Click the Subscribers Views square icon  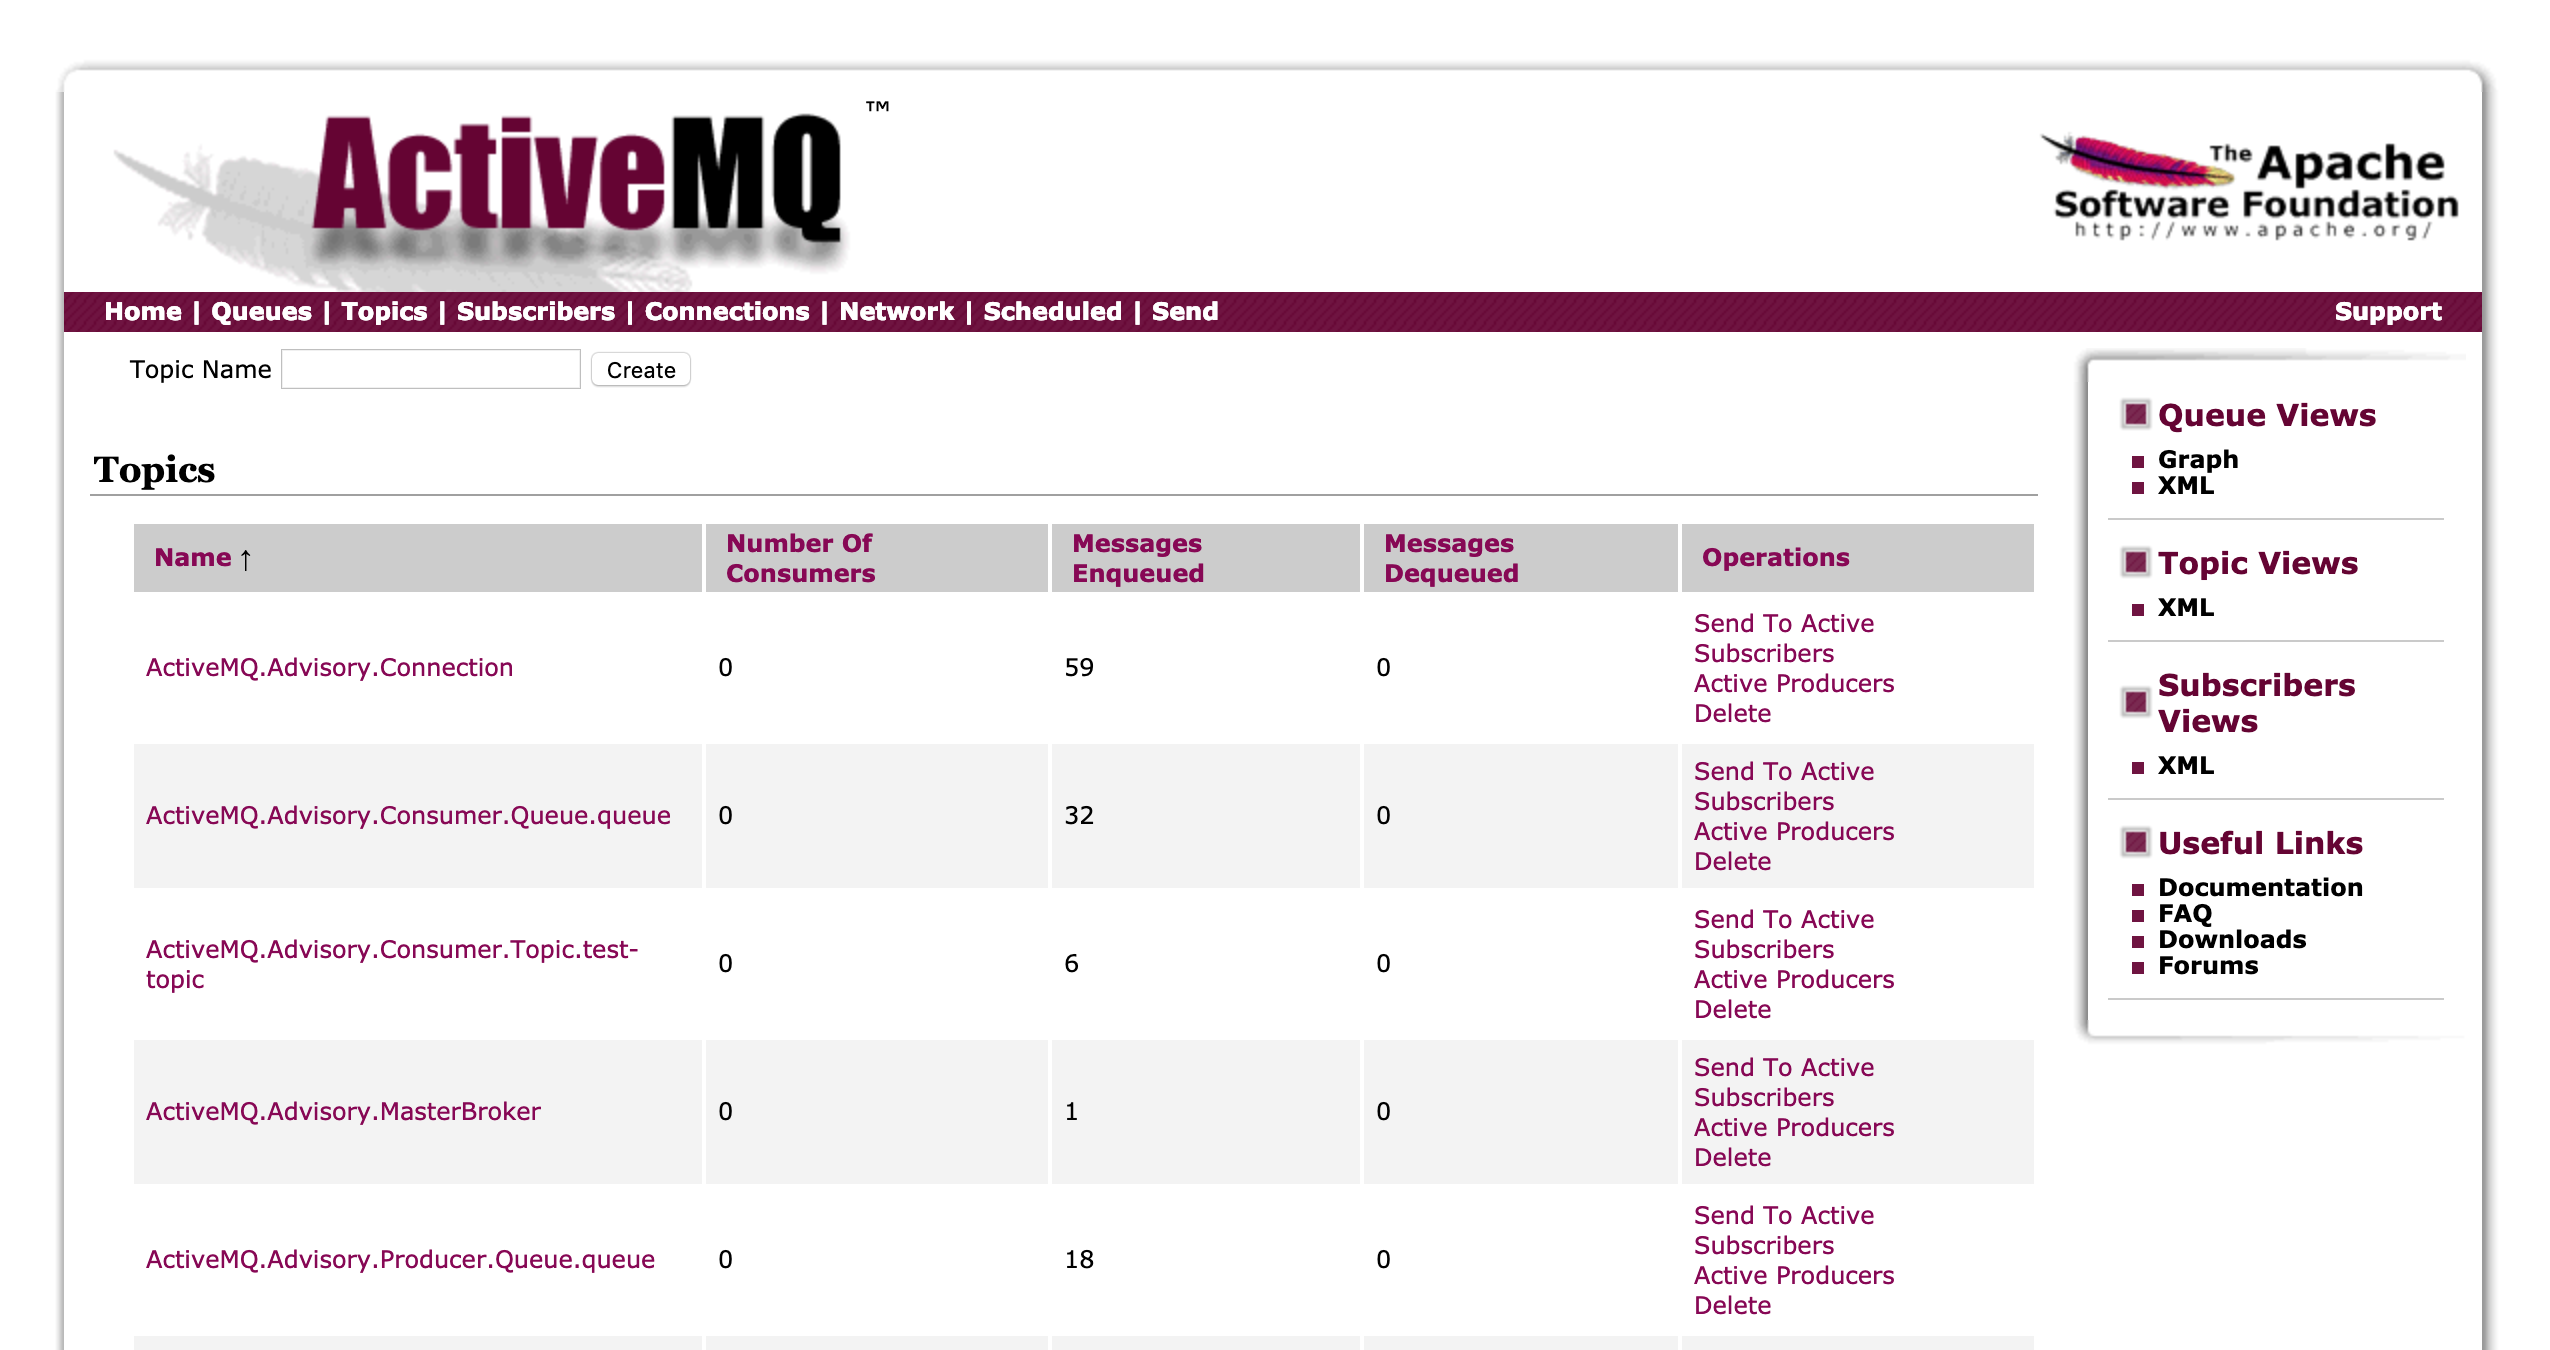click(2135, 702)
